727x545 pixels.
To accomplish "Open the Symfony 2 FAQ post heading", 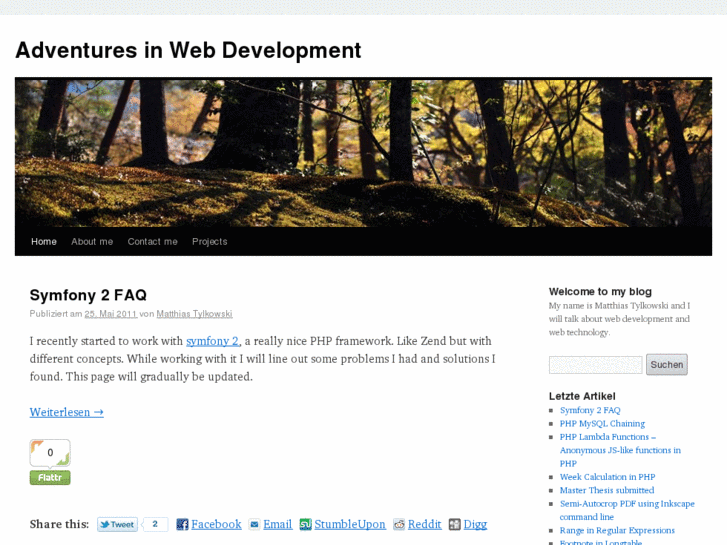I will pyautogui.click(x=88, y=295).
